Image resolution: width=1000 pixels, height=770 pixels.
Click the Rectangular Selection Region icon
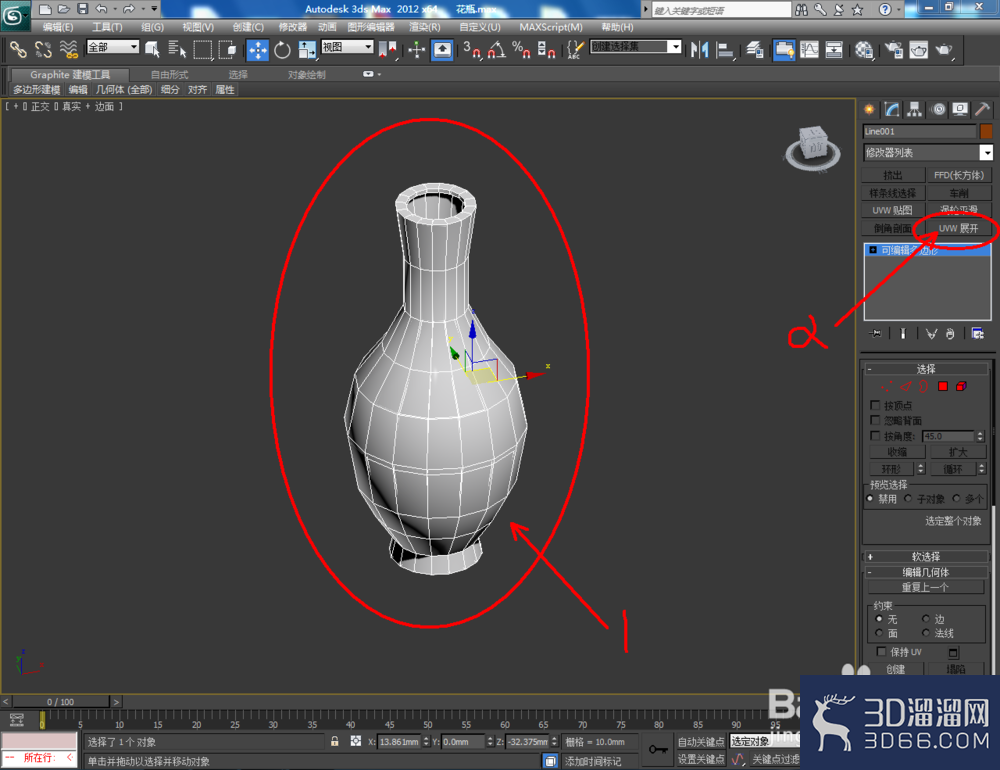(x=202, y=50)
